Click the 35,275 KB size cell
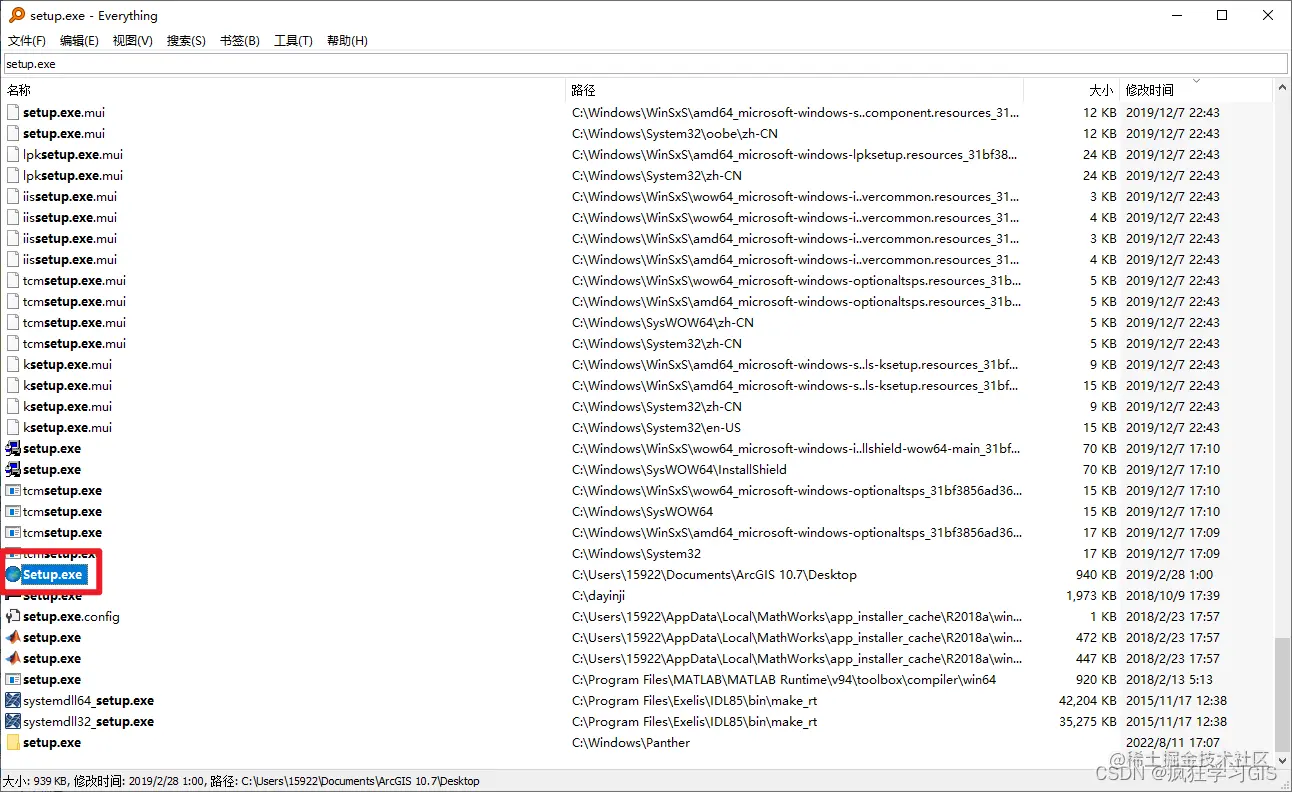1292x792 pixels. (x=1087, y=722)
